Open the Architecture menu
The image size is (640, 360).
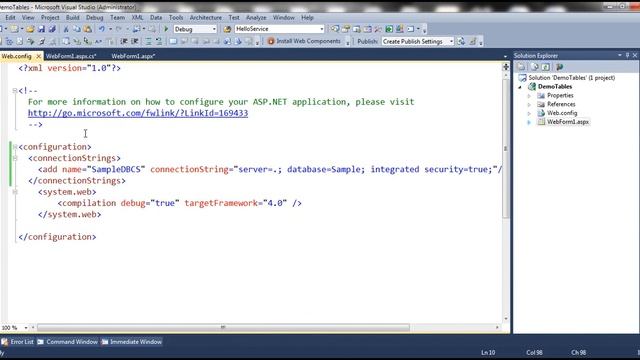[x=206, y=18]
